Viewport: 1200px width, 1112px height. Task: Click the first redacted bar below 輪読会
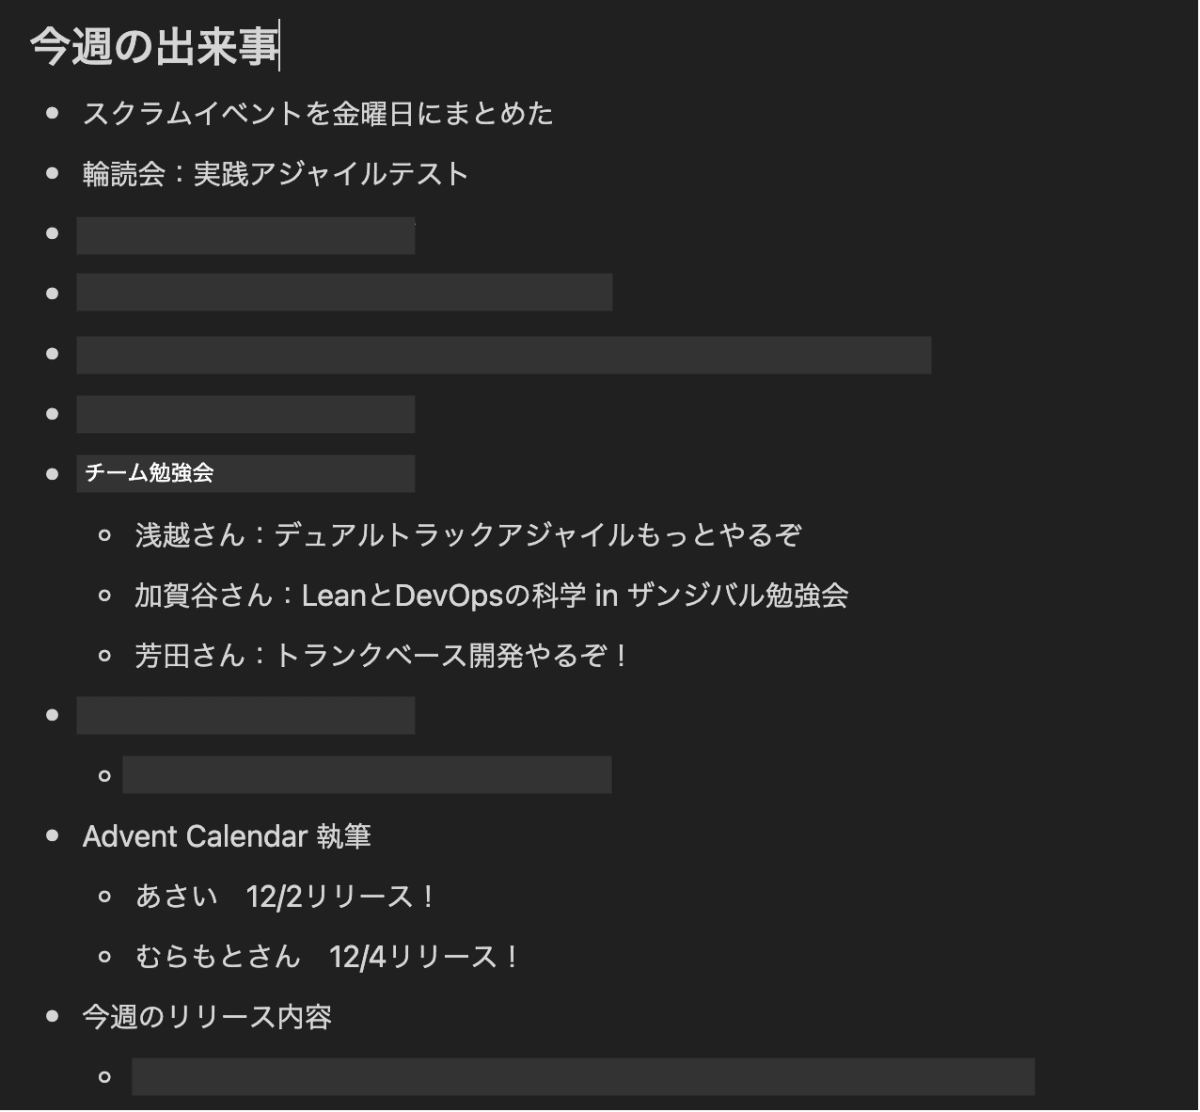[x=246, y=235]
